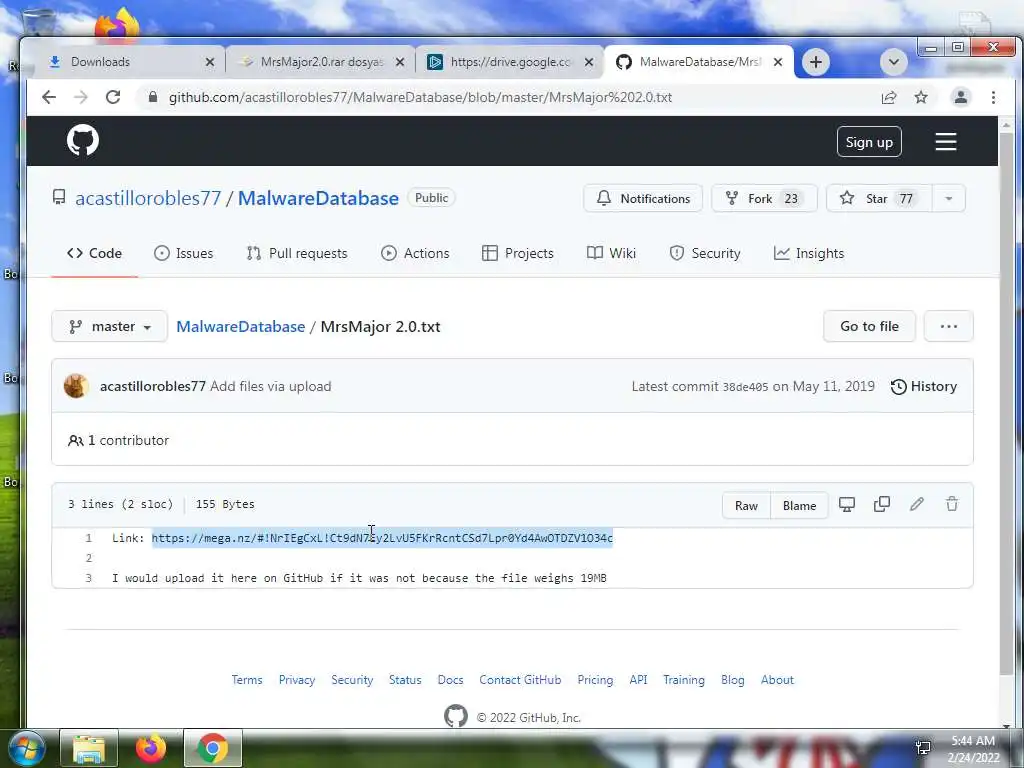Click the footer Status link
The width and height of the screenshot is (1024, 768).
click(405, 680)
